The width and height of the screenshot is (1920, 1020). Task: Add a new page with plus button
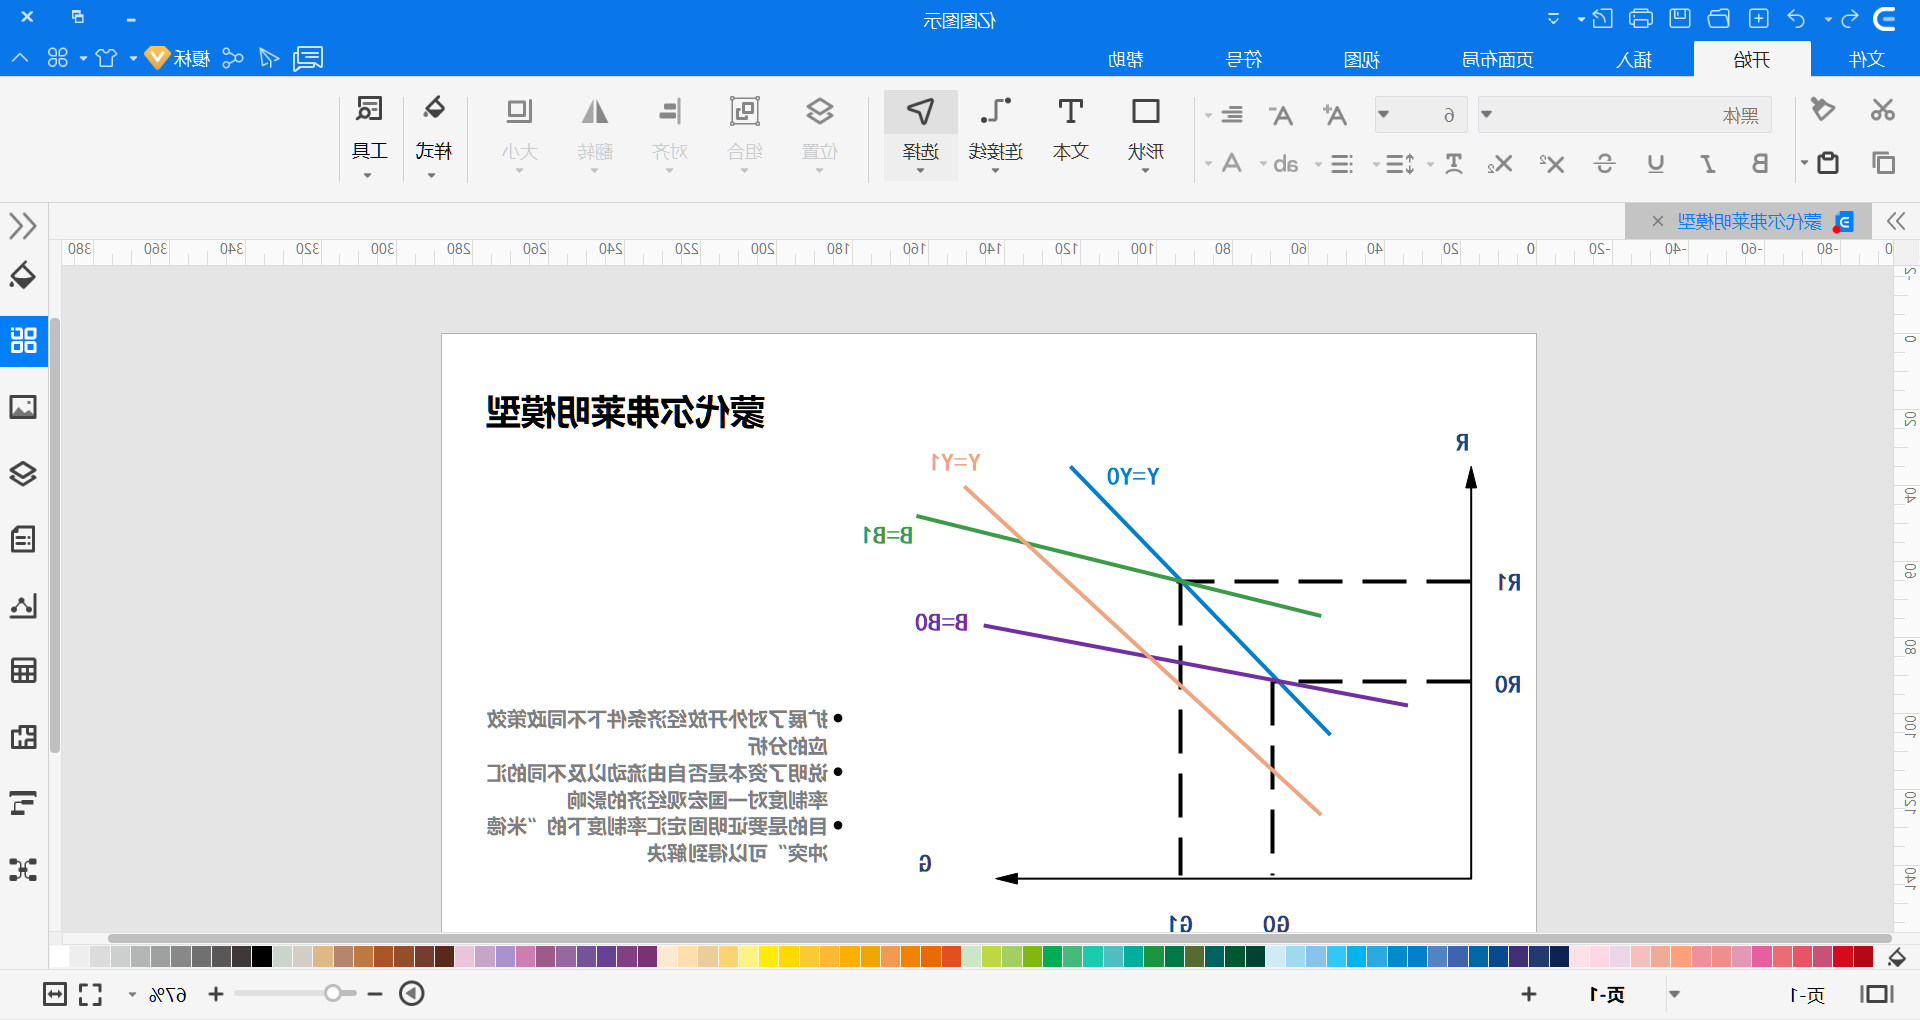pos(1528,994)
